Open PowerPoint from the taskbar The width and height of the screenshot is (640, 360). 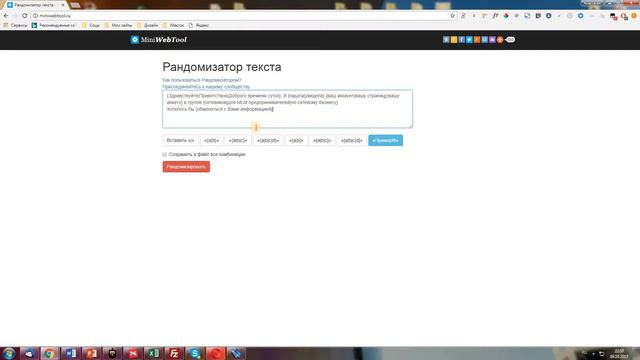click(91, 353)
